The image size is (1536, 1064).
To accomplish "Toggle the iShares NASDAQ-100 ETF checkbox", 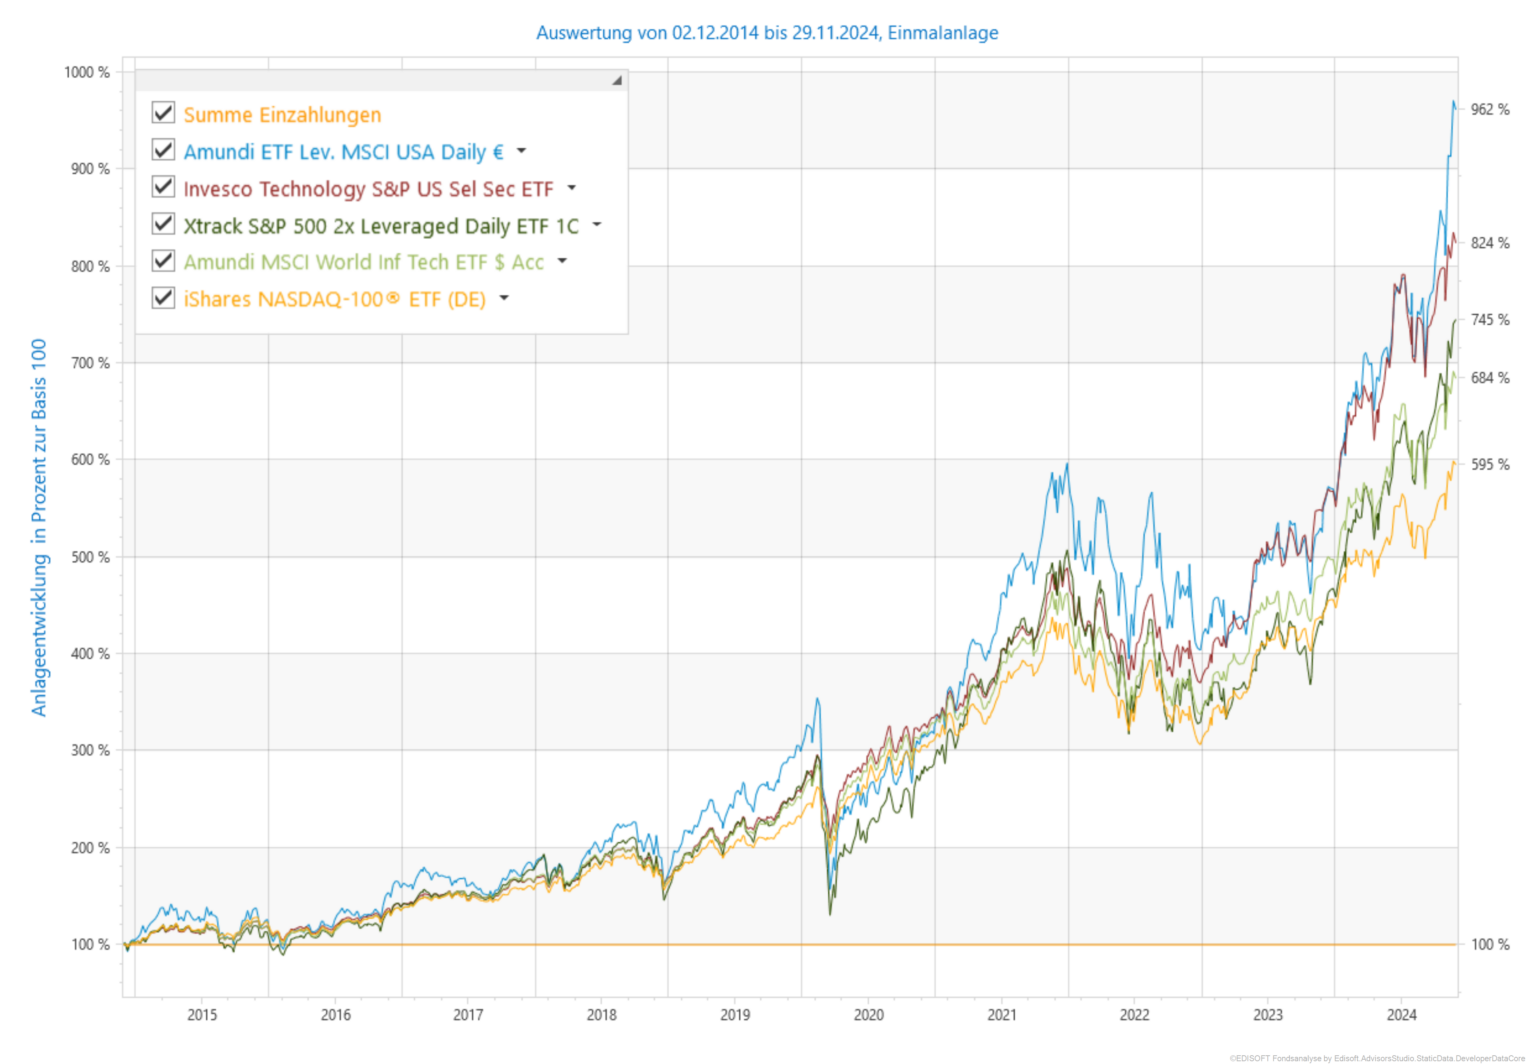I will click(x=164, y=298).
